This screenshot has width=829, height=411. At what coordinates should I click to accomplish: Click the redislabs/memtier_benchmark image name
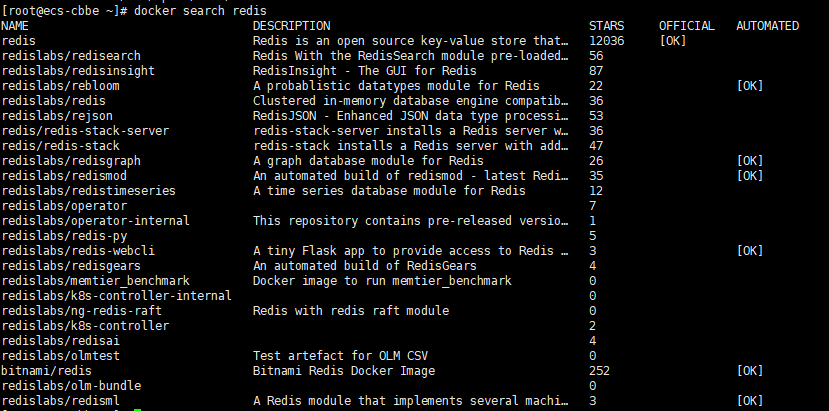(95, 281)
